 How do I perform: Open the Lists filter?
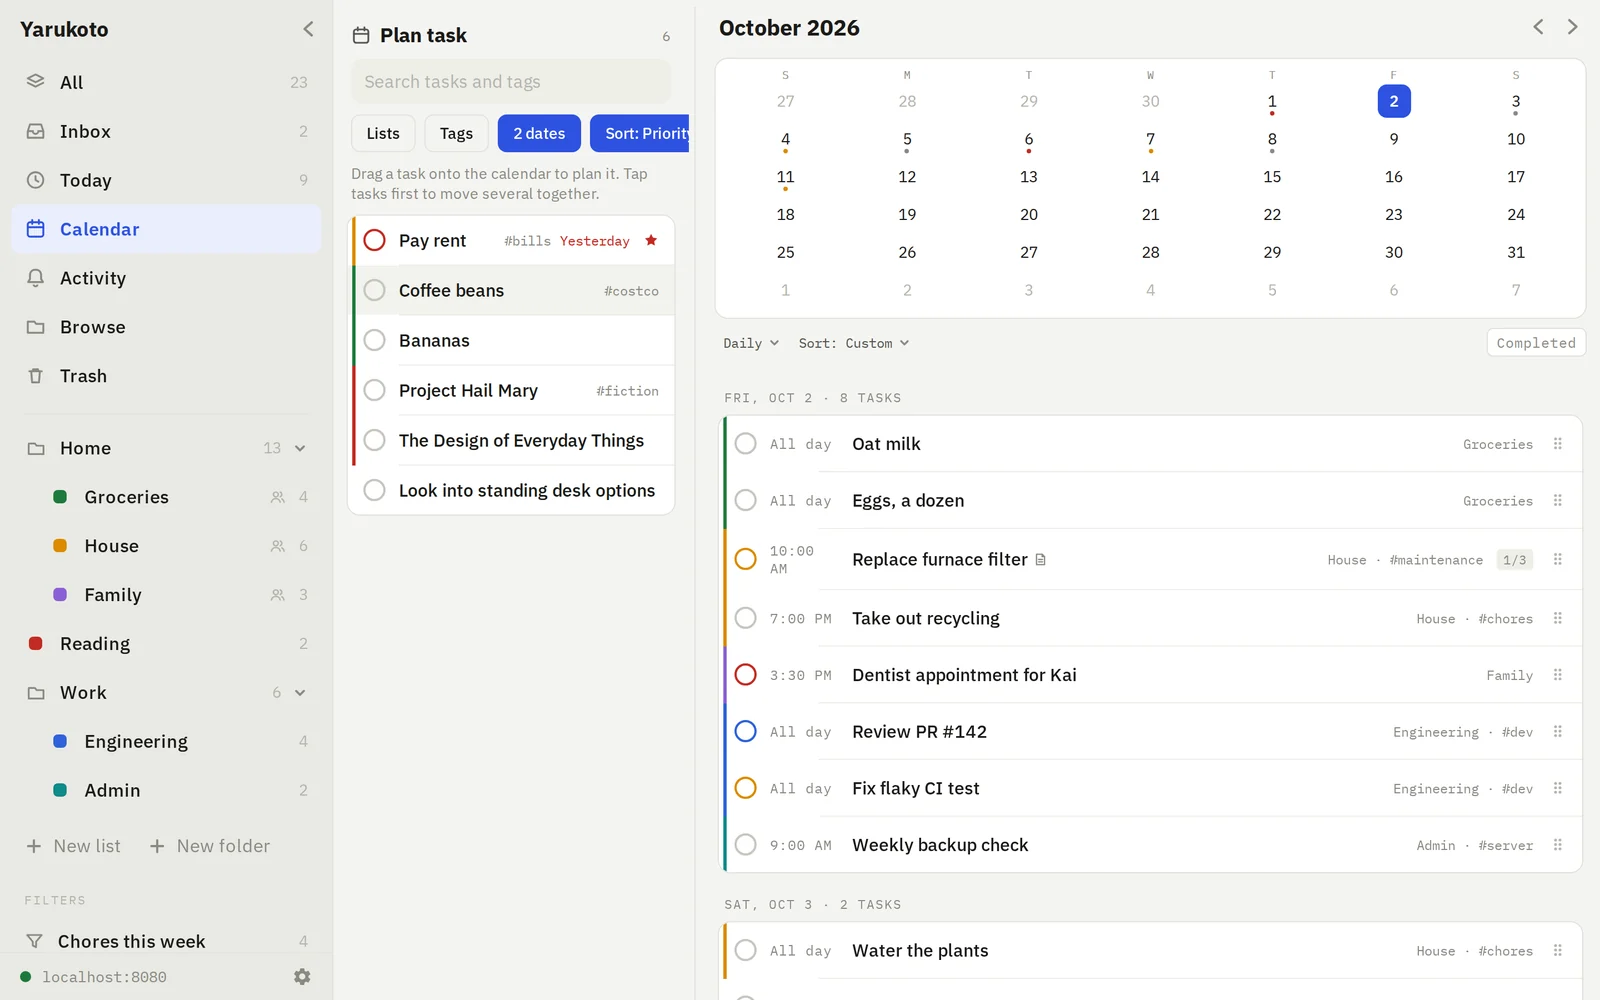pos(383,133)
